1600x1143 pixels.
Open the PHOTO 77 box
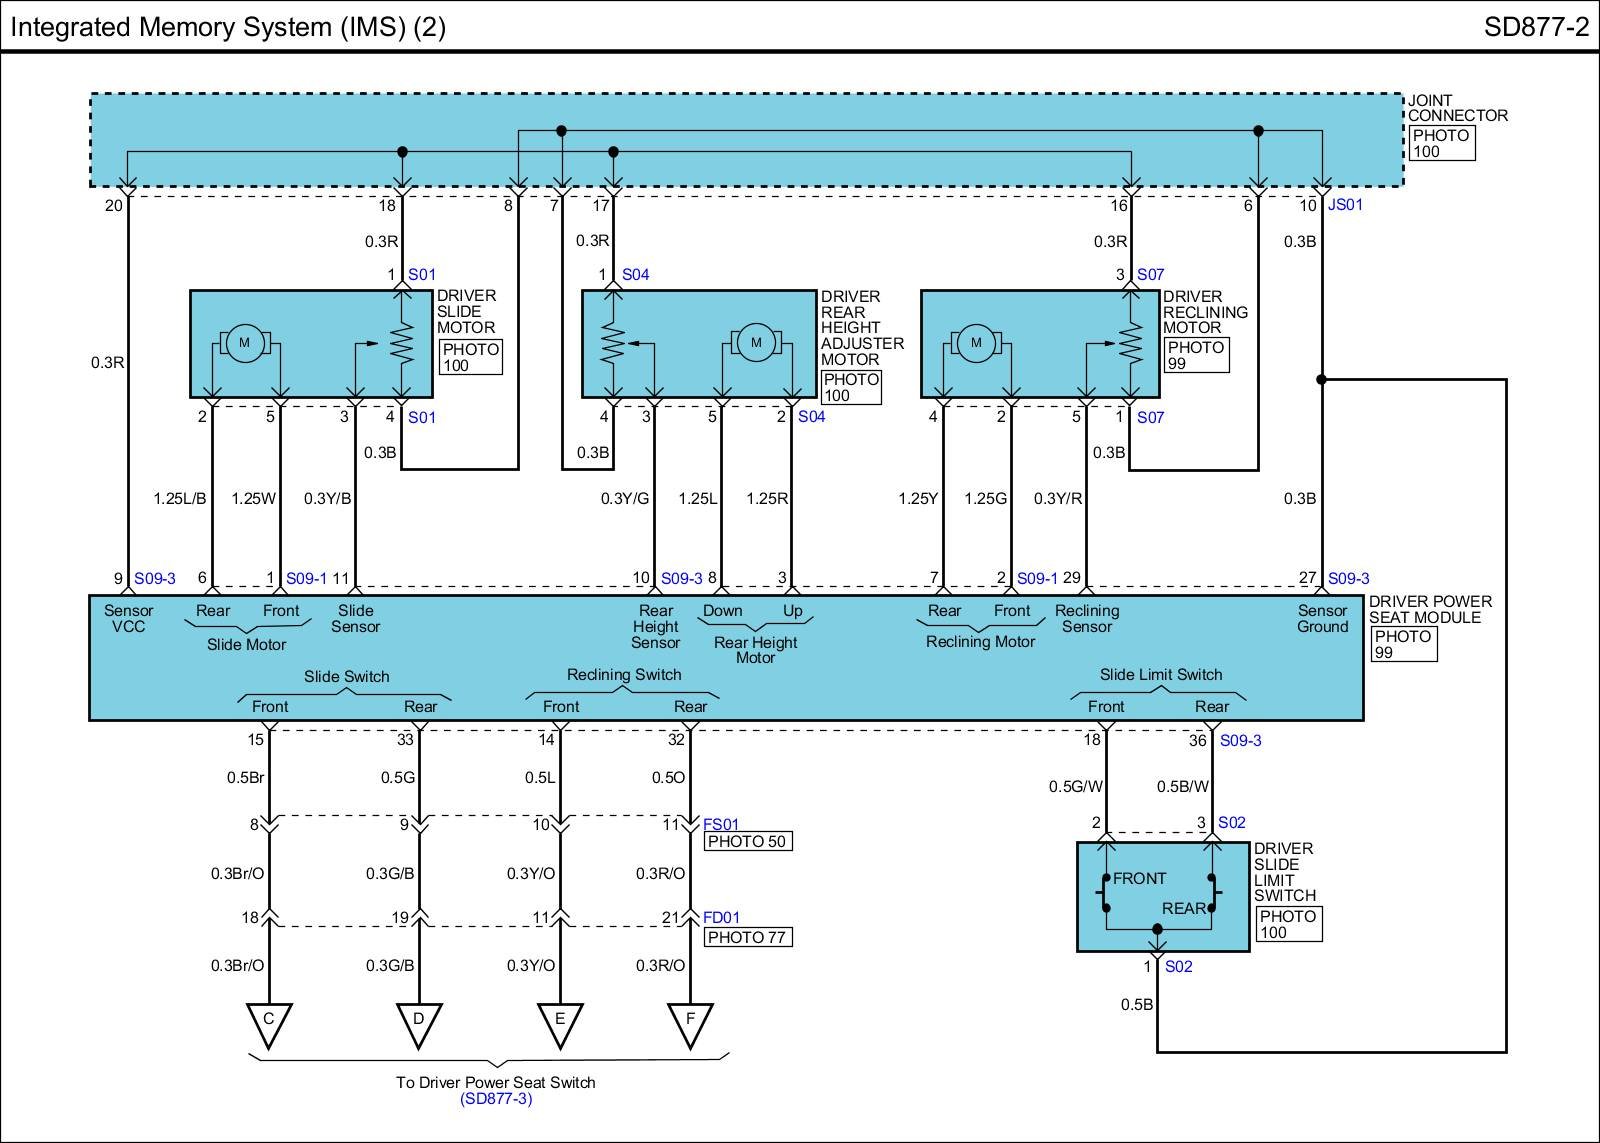pyautogui.click(x=747, y=938)
